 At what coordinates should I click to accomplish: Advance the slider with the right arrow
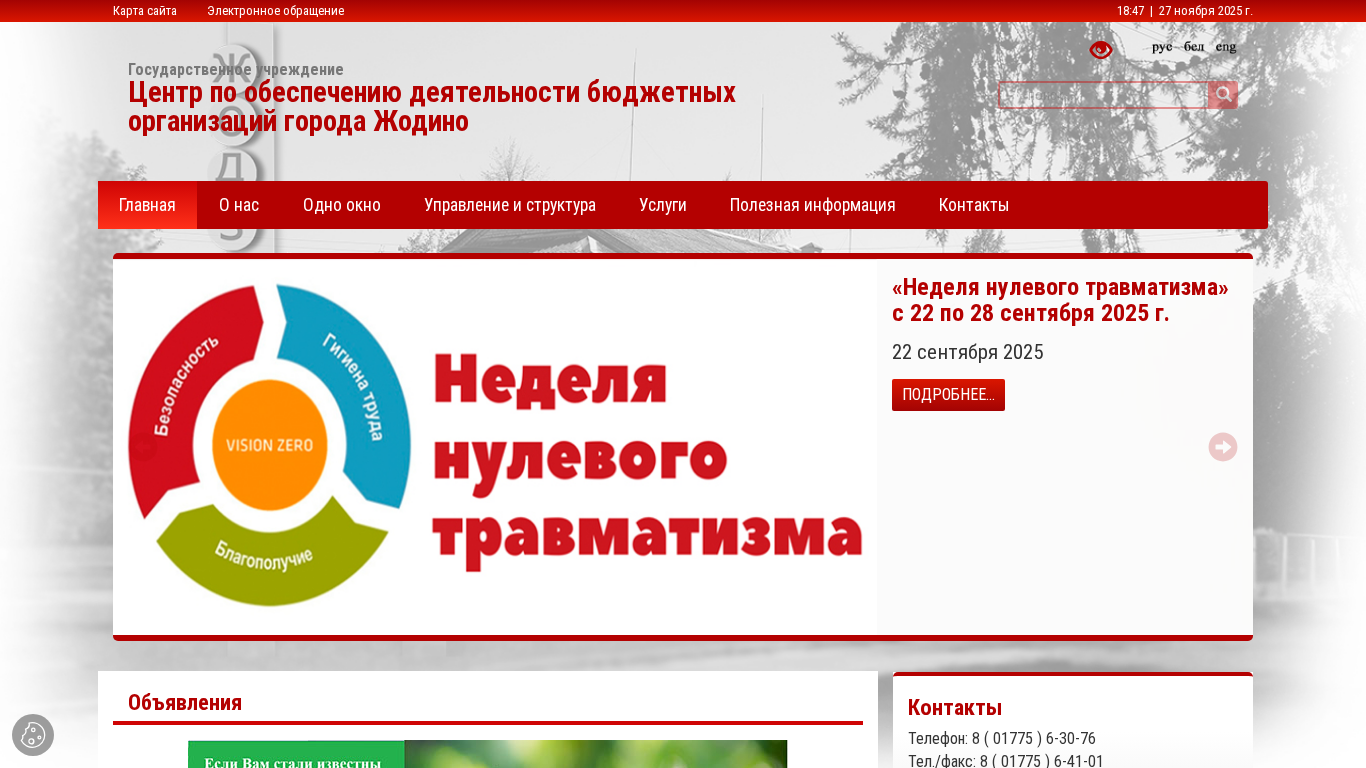pyautogui.click(x=1223, y=447)
